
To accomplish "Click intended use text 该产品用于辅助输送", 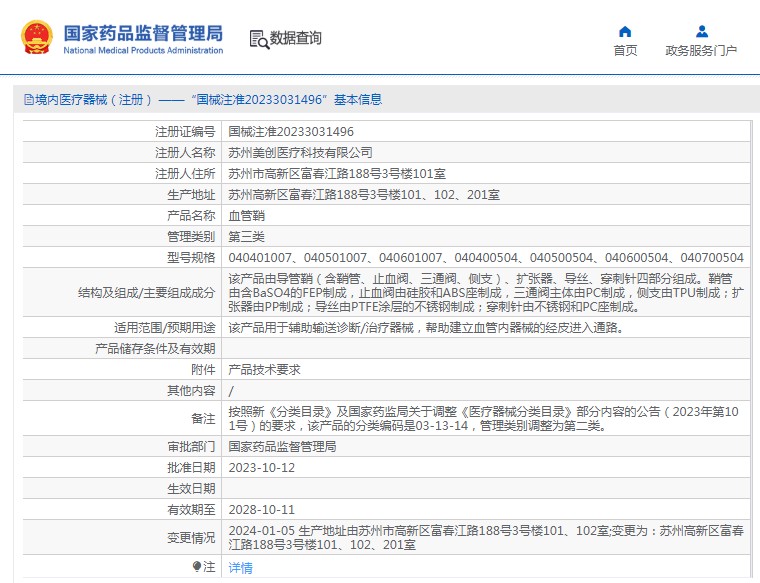I will [x=427, y=328].
